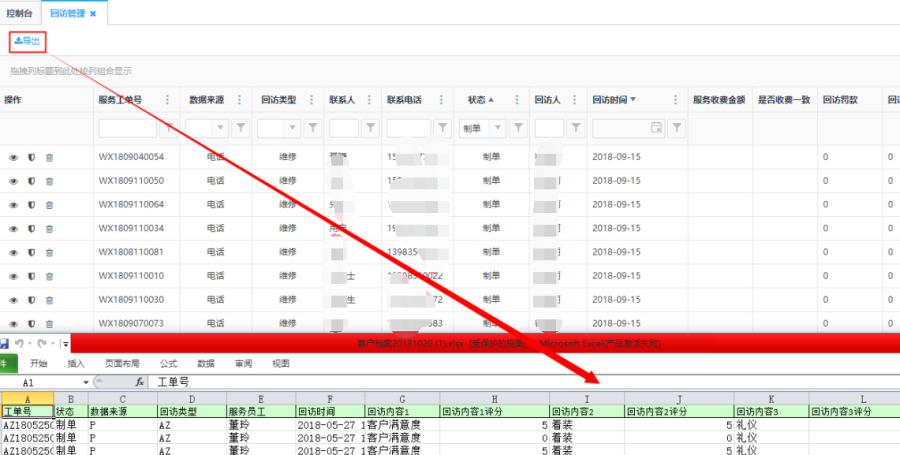Click shield icon for row WX1809110064
The image size is (900, 455).
coord(31,205)
